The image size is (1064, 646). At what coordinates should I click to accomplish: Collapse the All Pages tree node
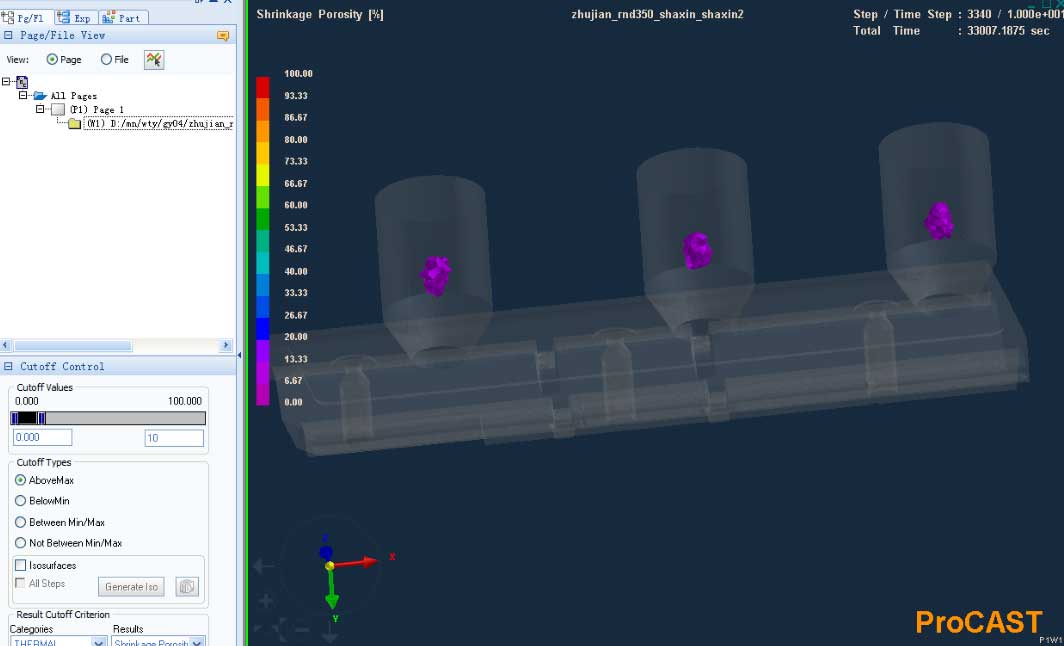click(x=23, y=96)
